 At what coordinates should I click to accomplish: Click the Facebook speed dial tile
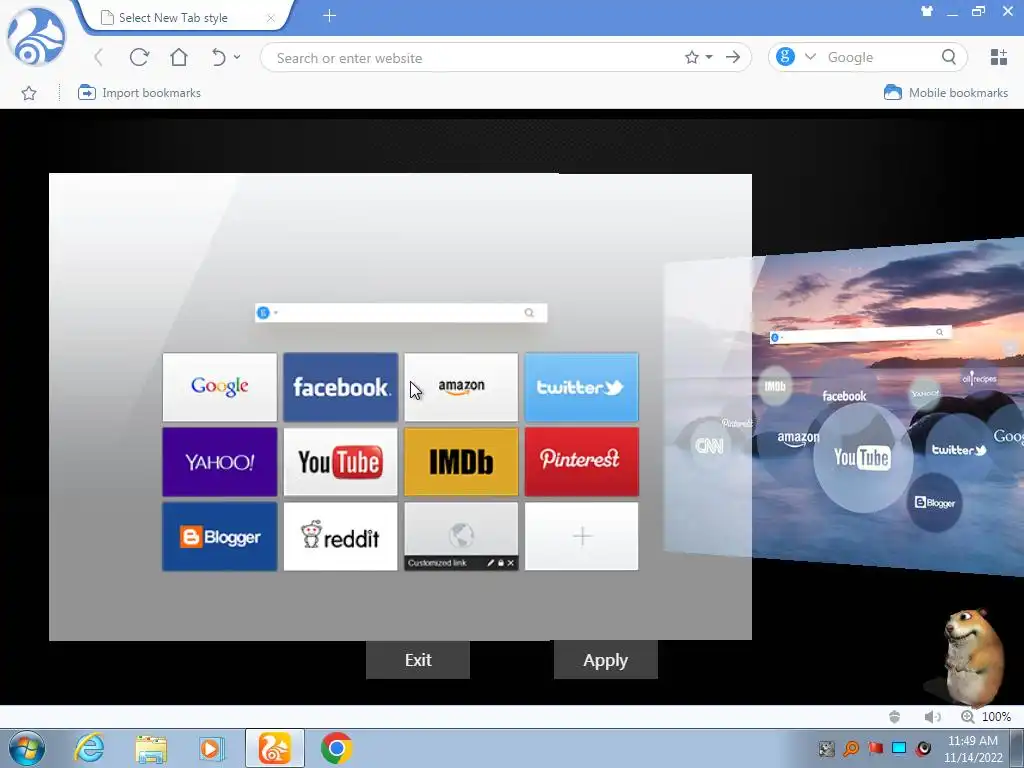[x=340, y=387]
